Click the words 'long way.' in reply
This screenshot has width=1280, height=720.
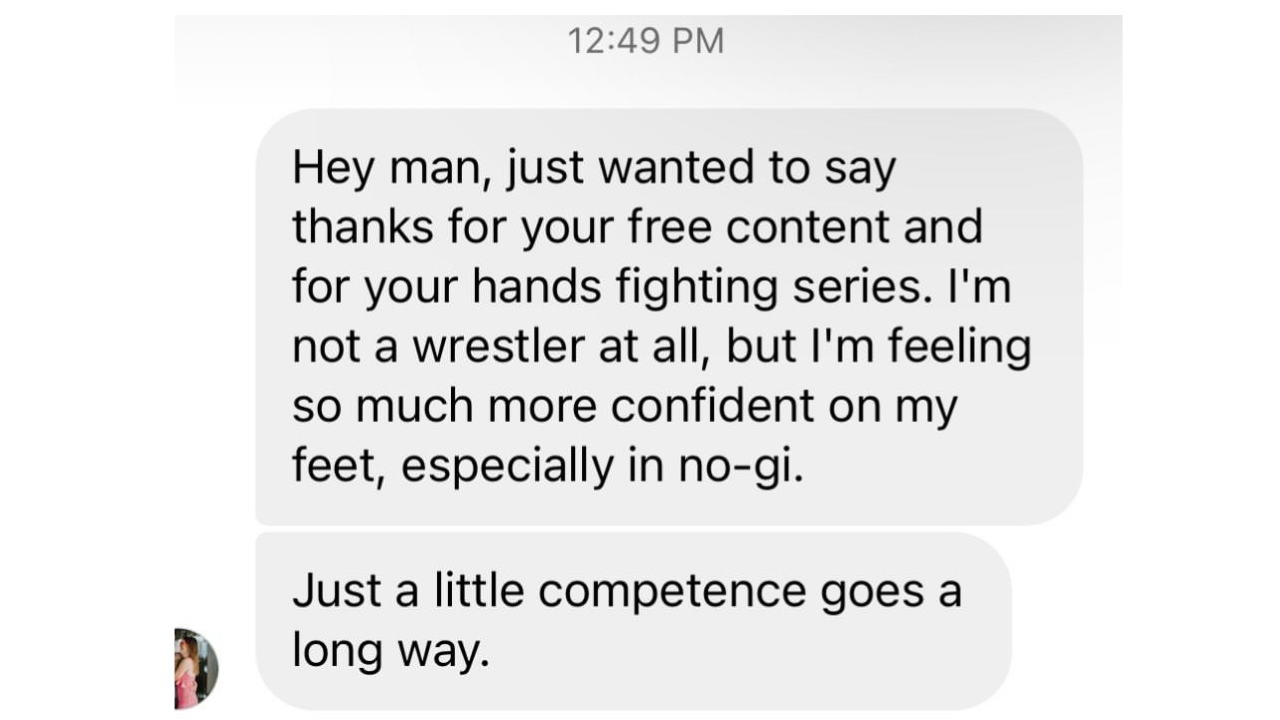click(x=390, y=651)
